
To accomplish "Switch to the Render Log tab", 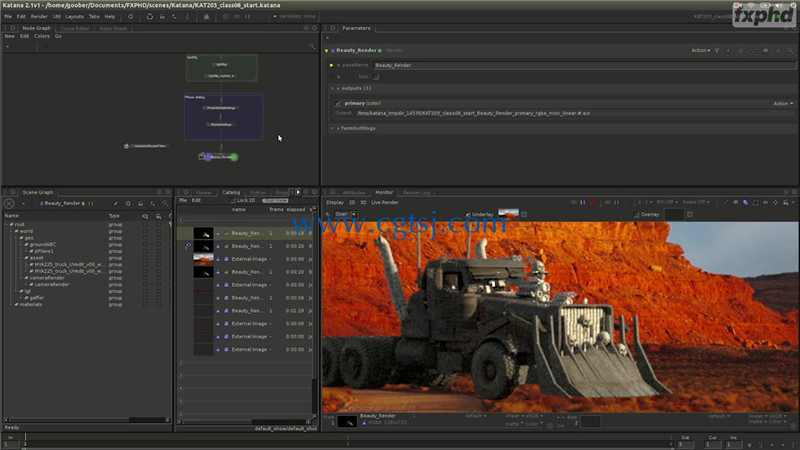I will (x=416, y=193).
